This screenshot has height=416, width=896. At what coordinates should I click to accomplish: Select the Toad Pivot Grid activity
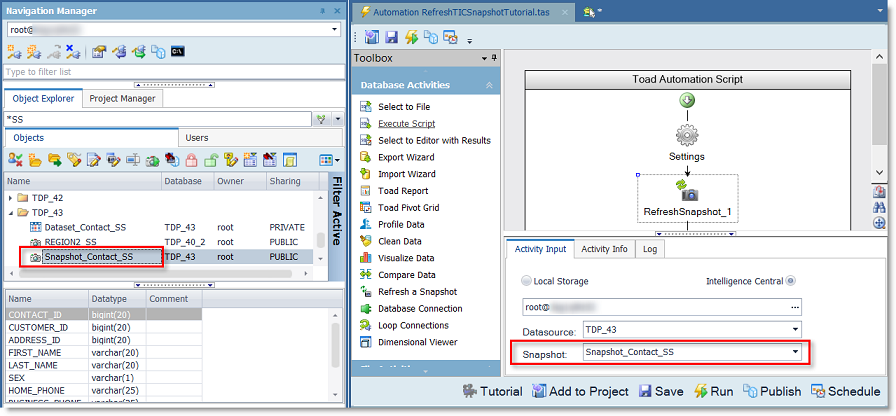coord(400,207)
